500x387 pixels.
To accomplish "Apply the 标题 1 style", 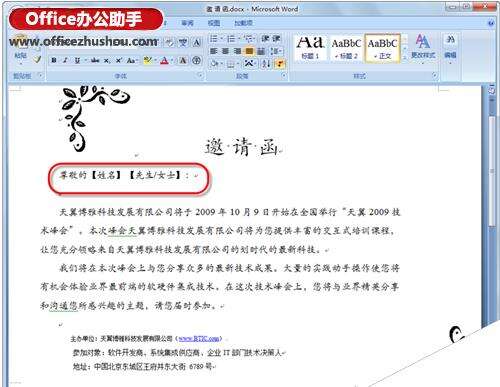I will (x=310, y=48).
